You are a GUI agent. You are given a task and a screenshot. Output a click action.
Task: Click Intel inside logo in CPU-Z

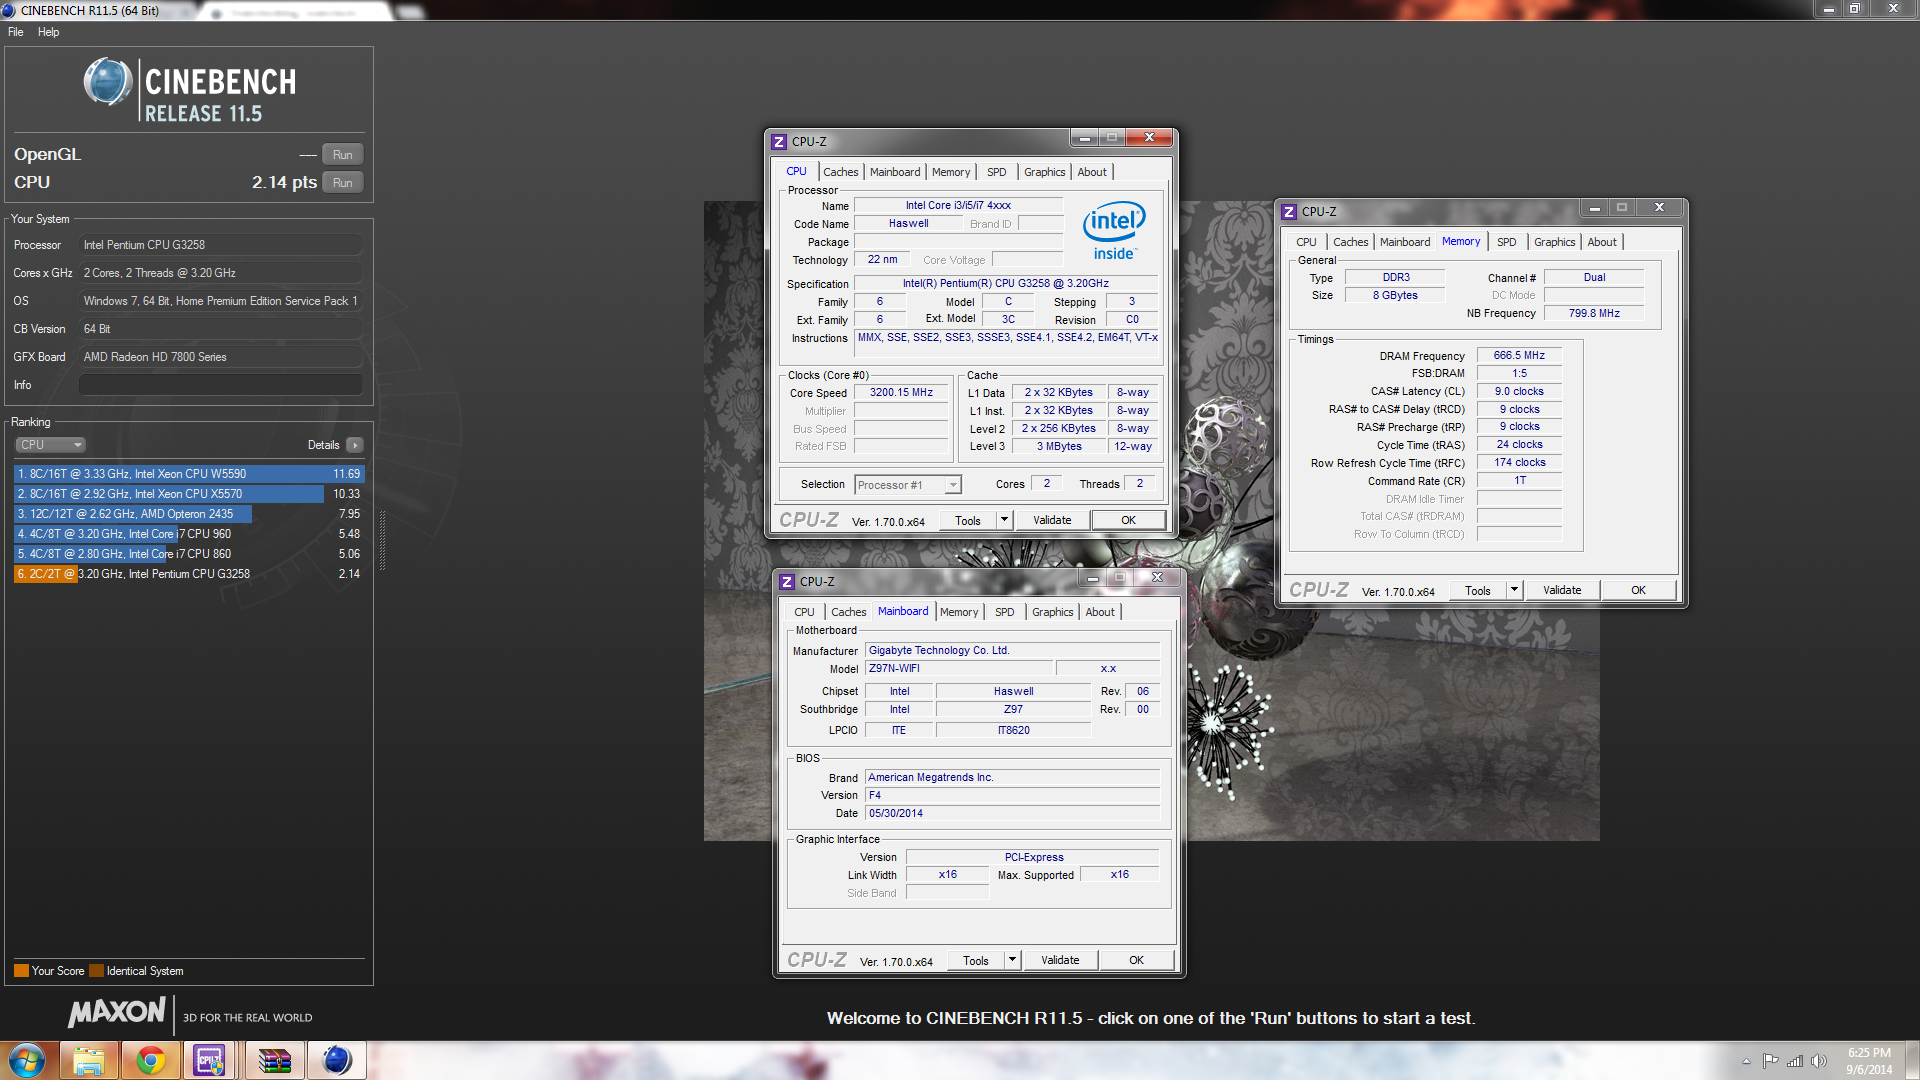tap(1114, 230)
